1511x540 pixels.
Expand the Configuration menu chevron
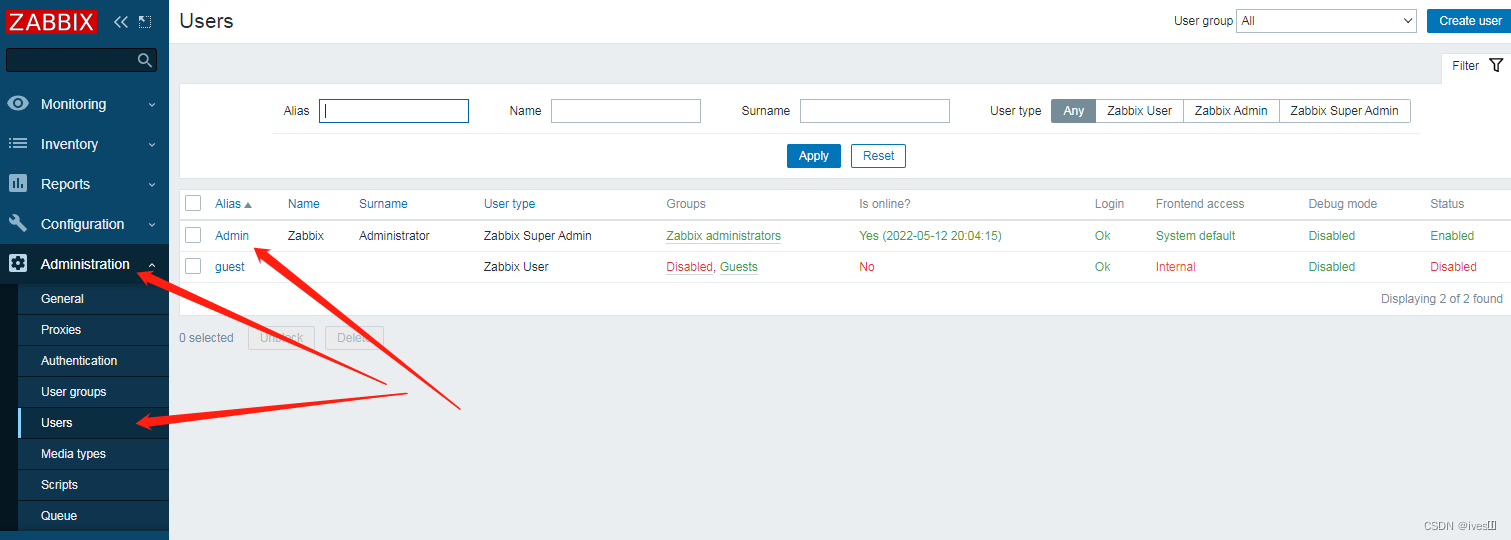152,224
